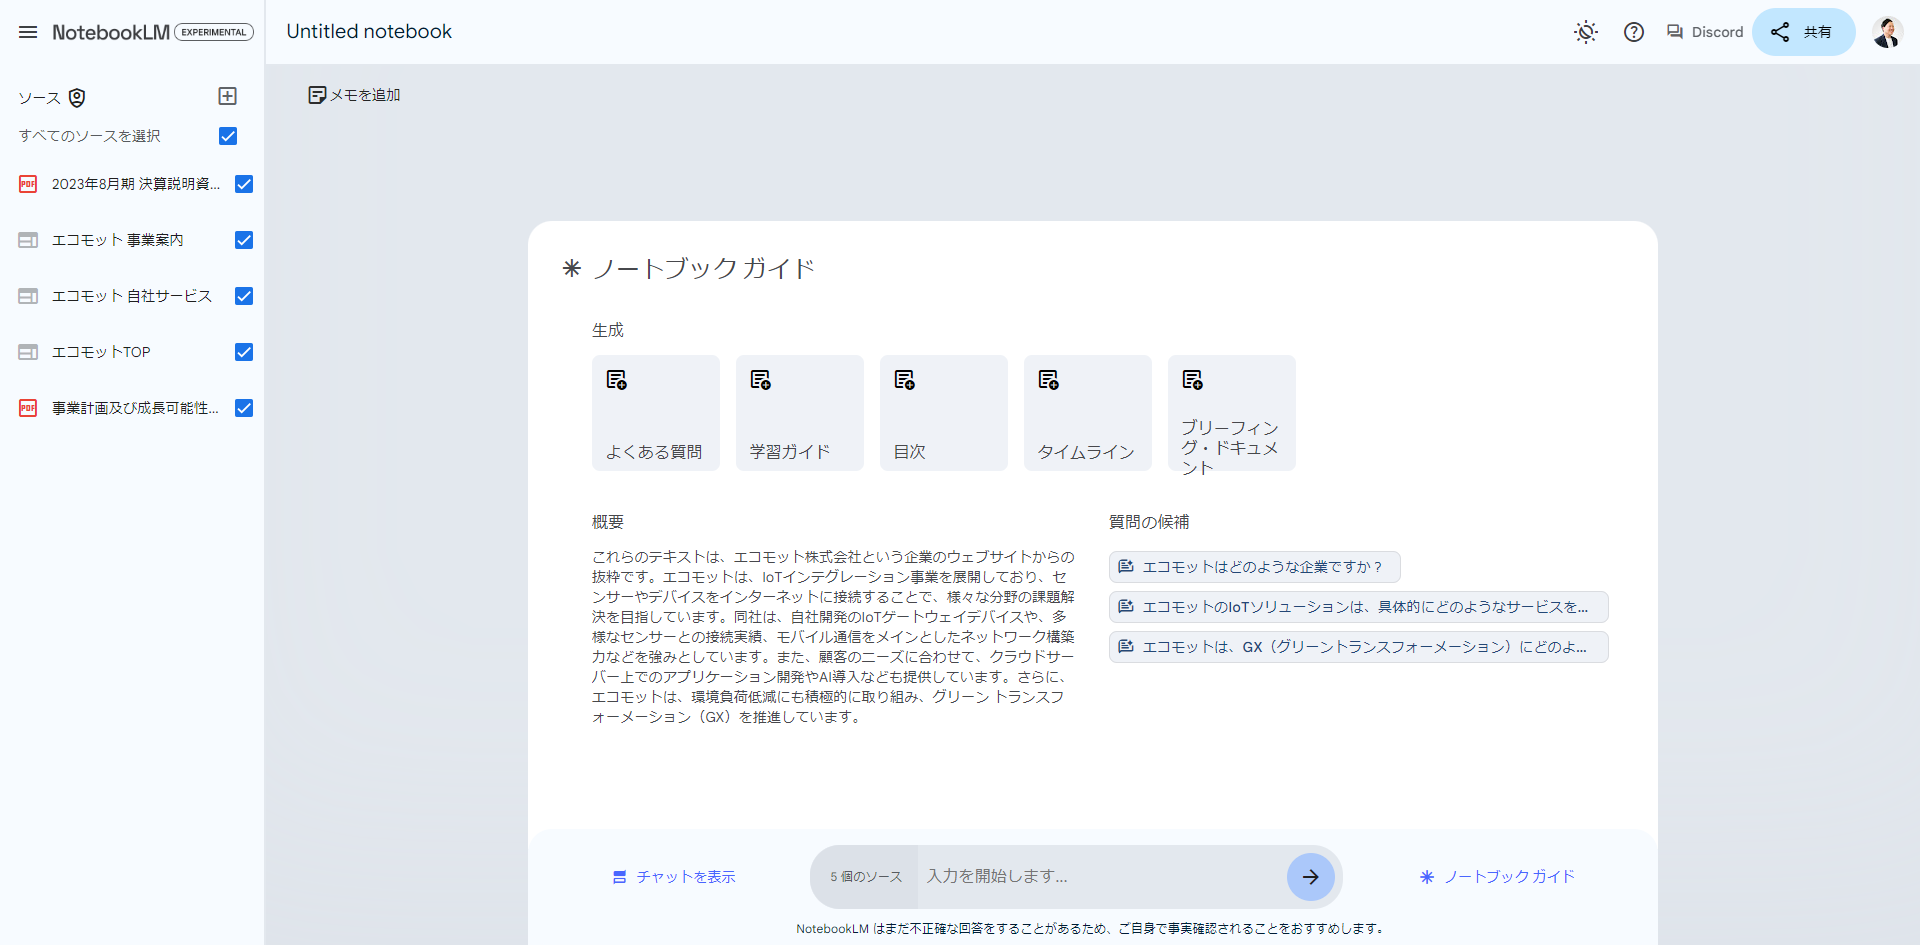Select question about GX グリーントランスフォーメーション
Viewport: 1920px width, 945px height.
coord(1358,647)
